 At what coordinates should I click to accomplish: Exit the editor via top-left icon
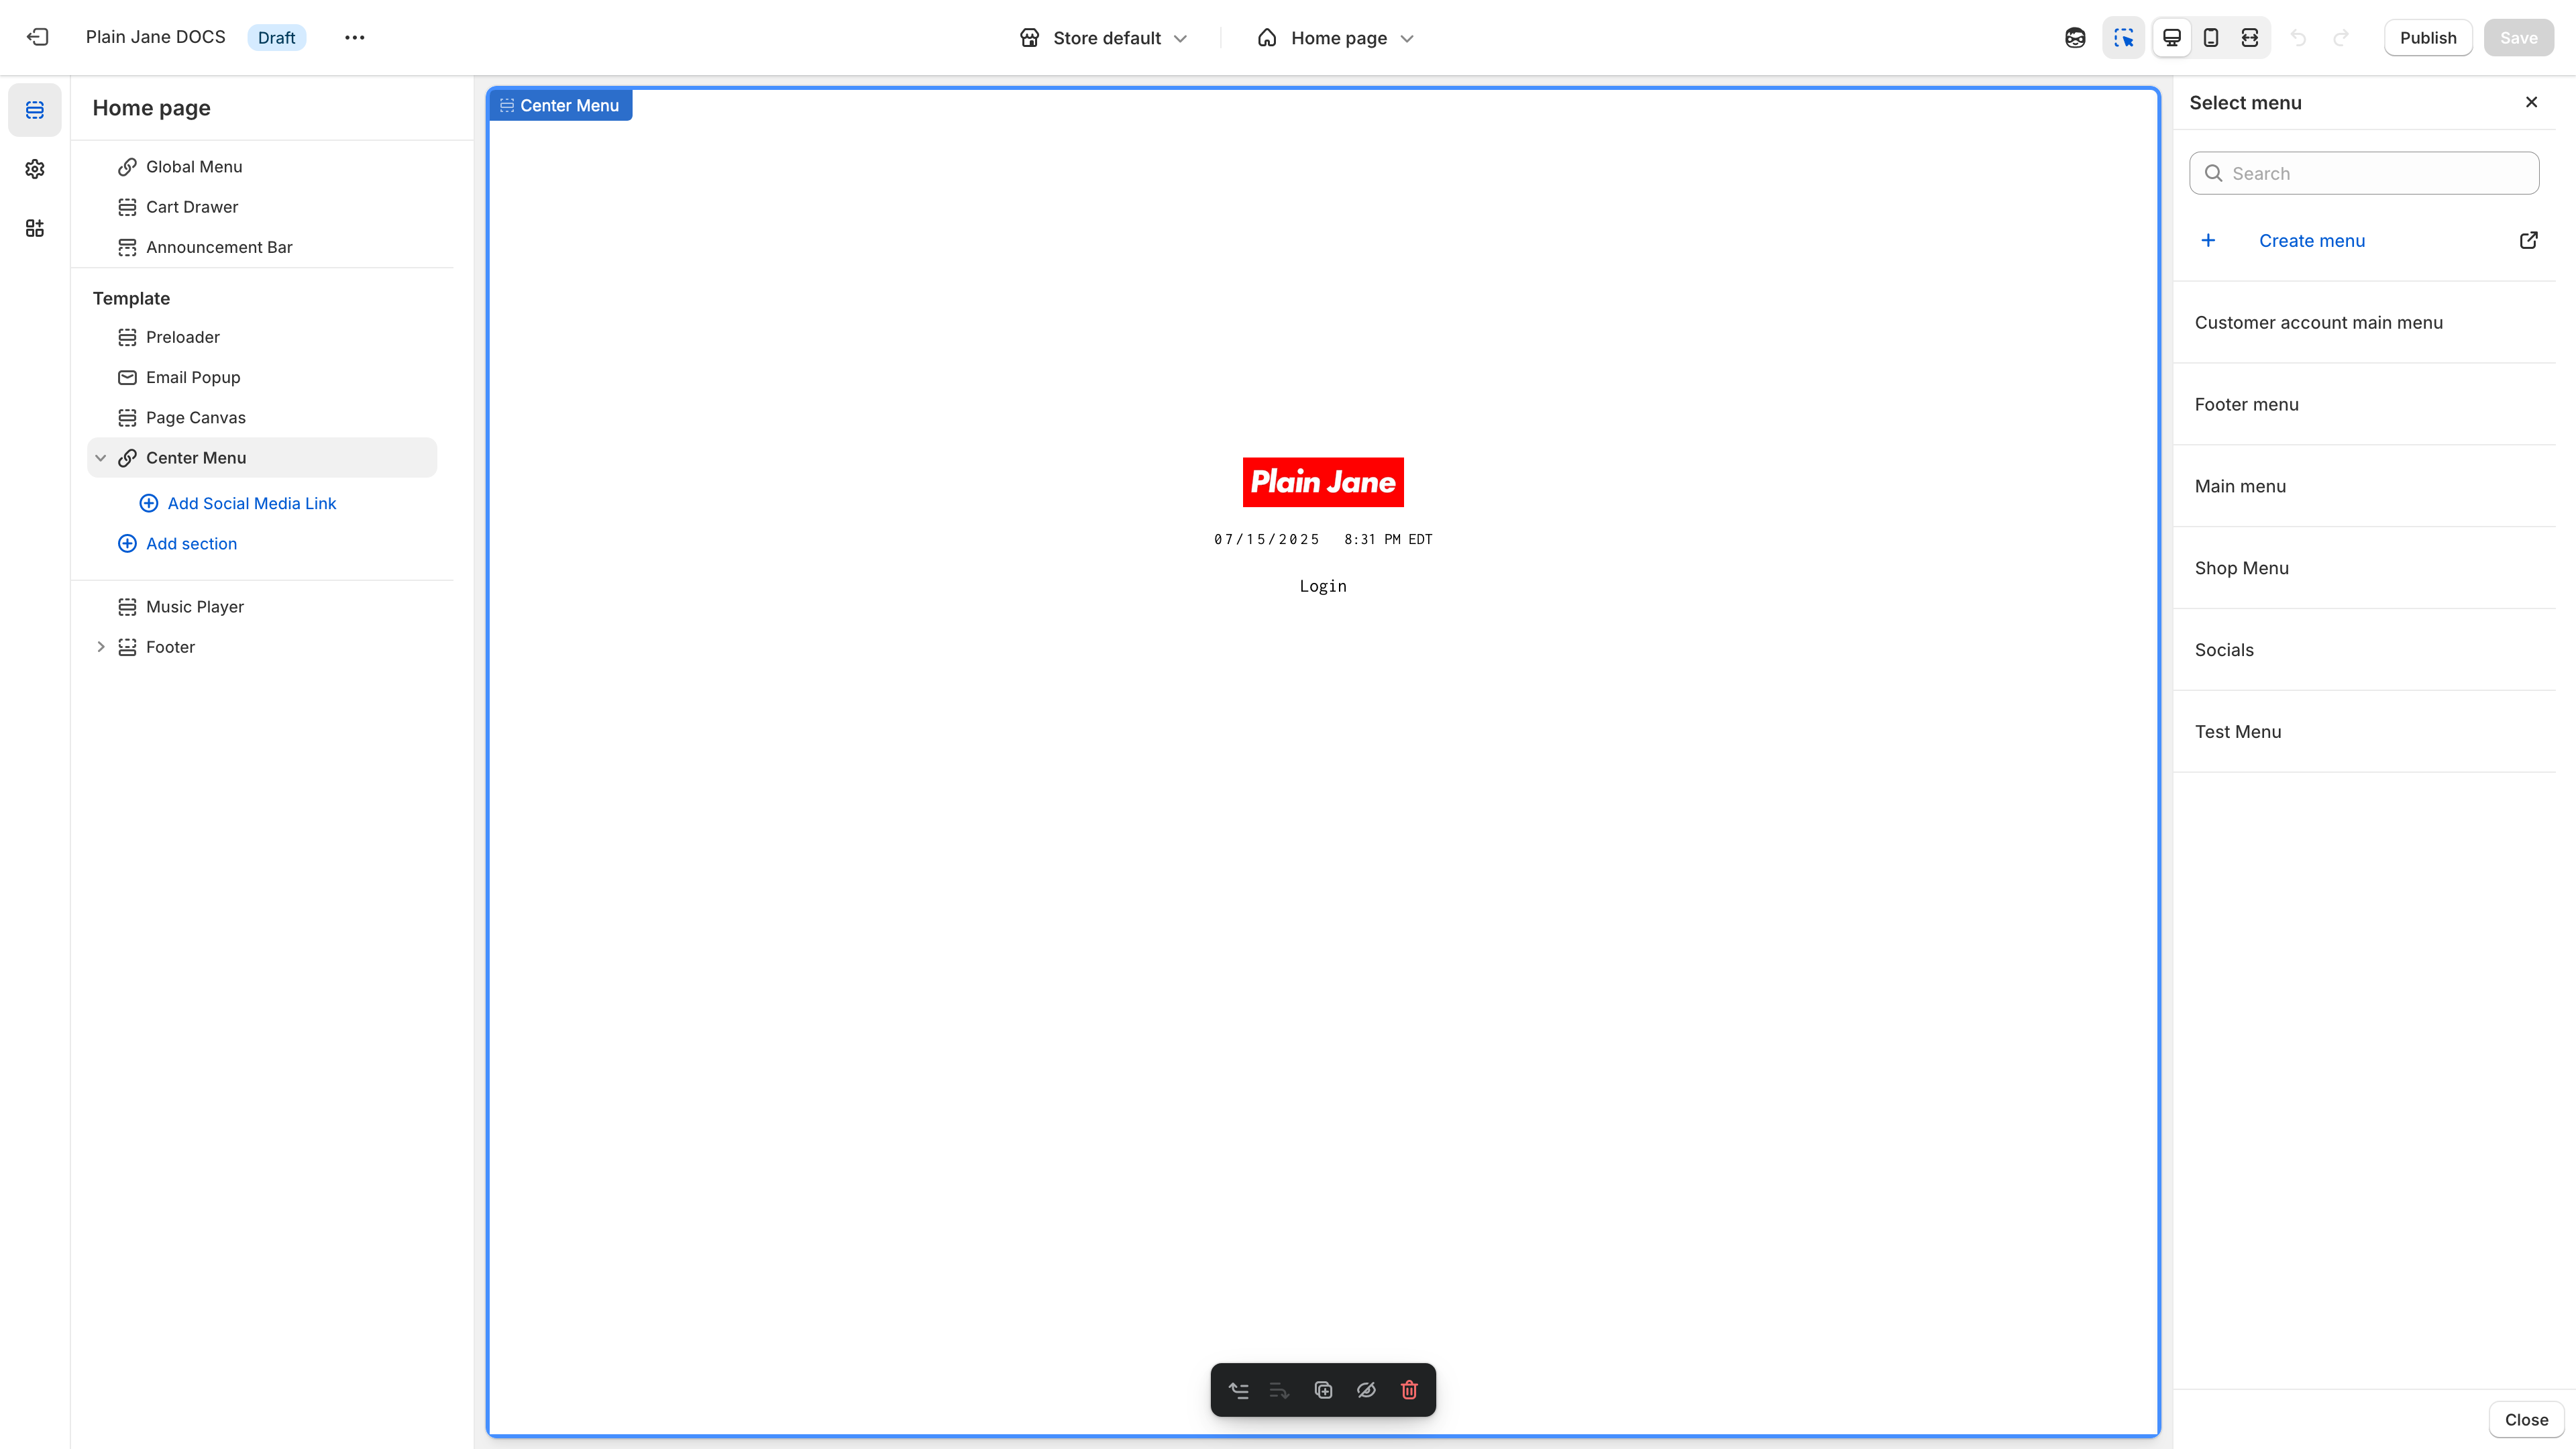[x=37, y=37]
